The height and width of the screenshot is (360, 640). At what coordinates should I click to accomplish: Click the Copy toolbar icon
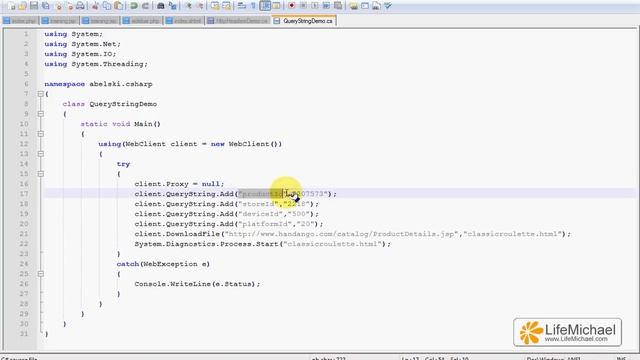point(107,6)
